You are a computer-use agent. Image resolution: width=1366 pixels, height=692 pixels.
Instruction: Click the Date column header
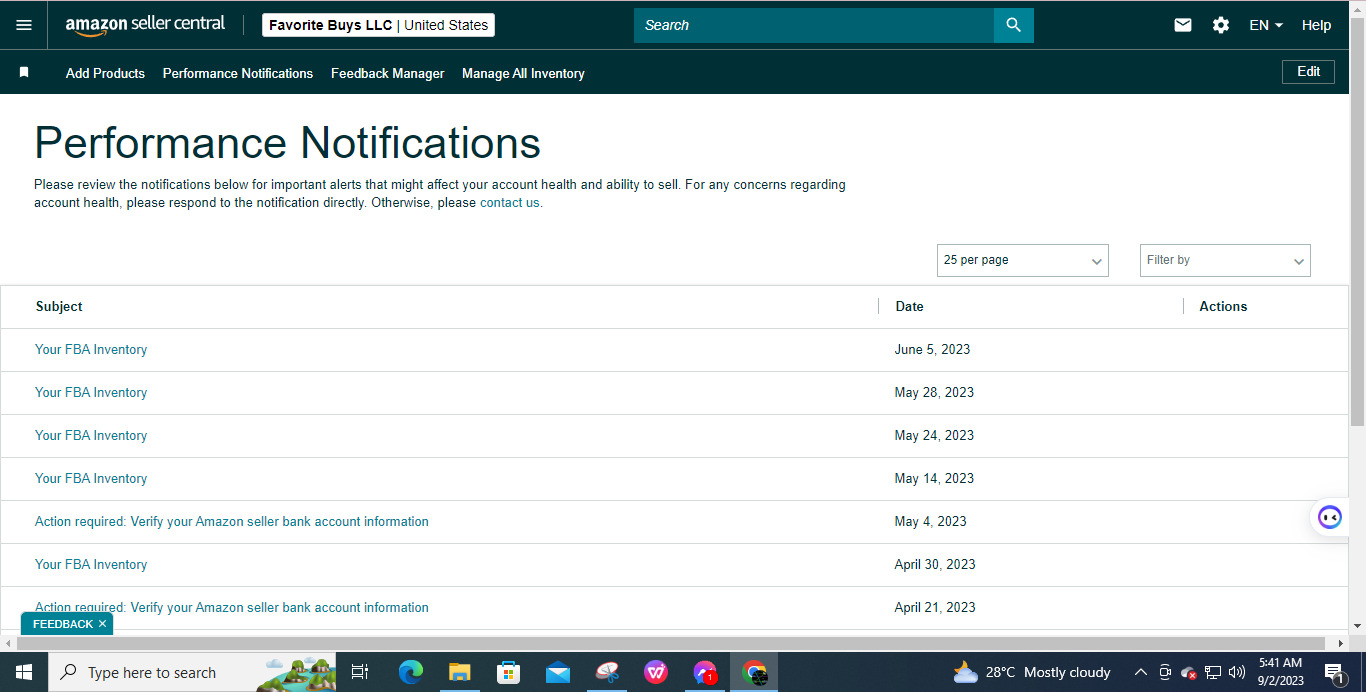[909, 306]
